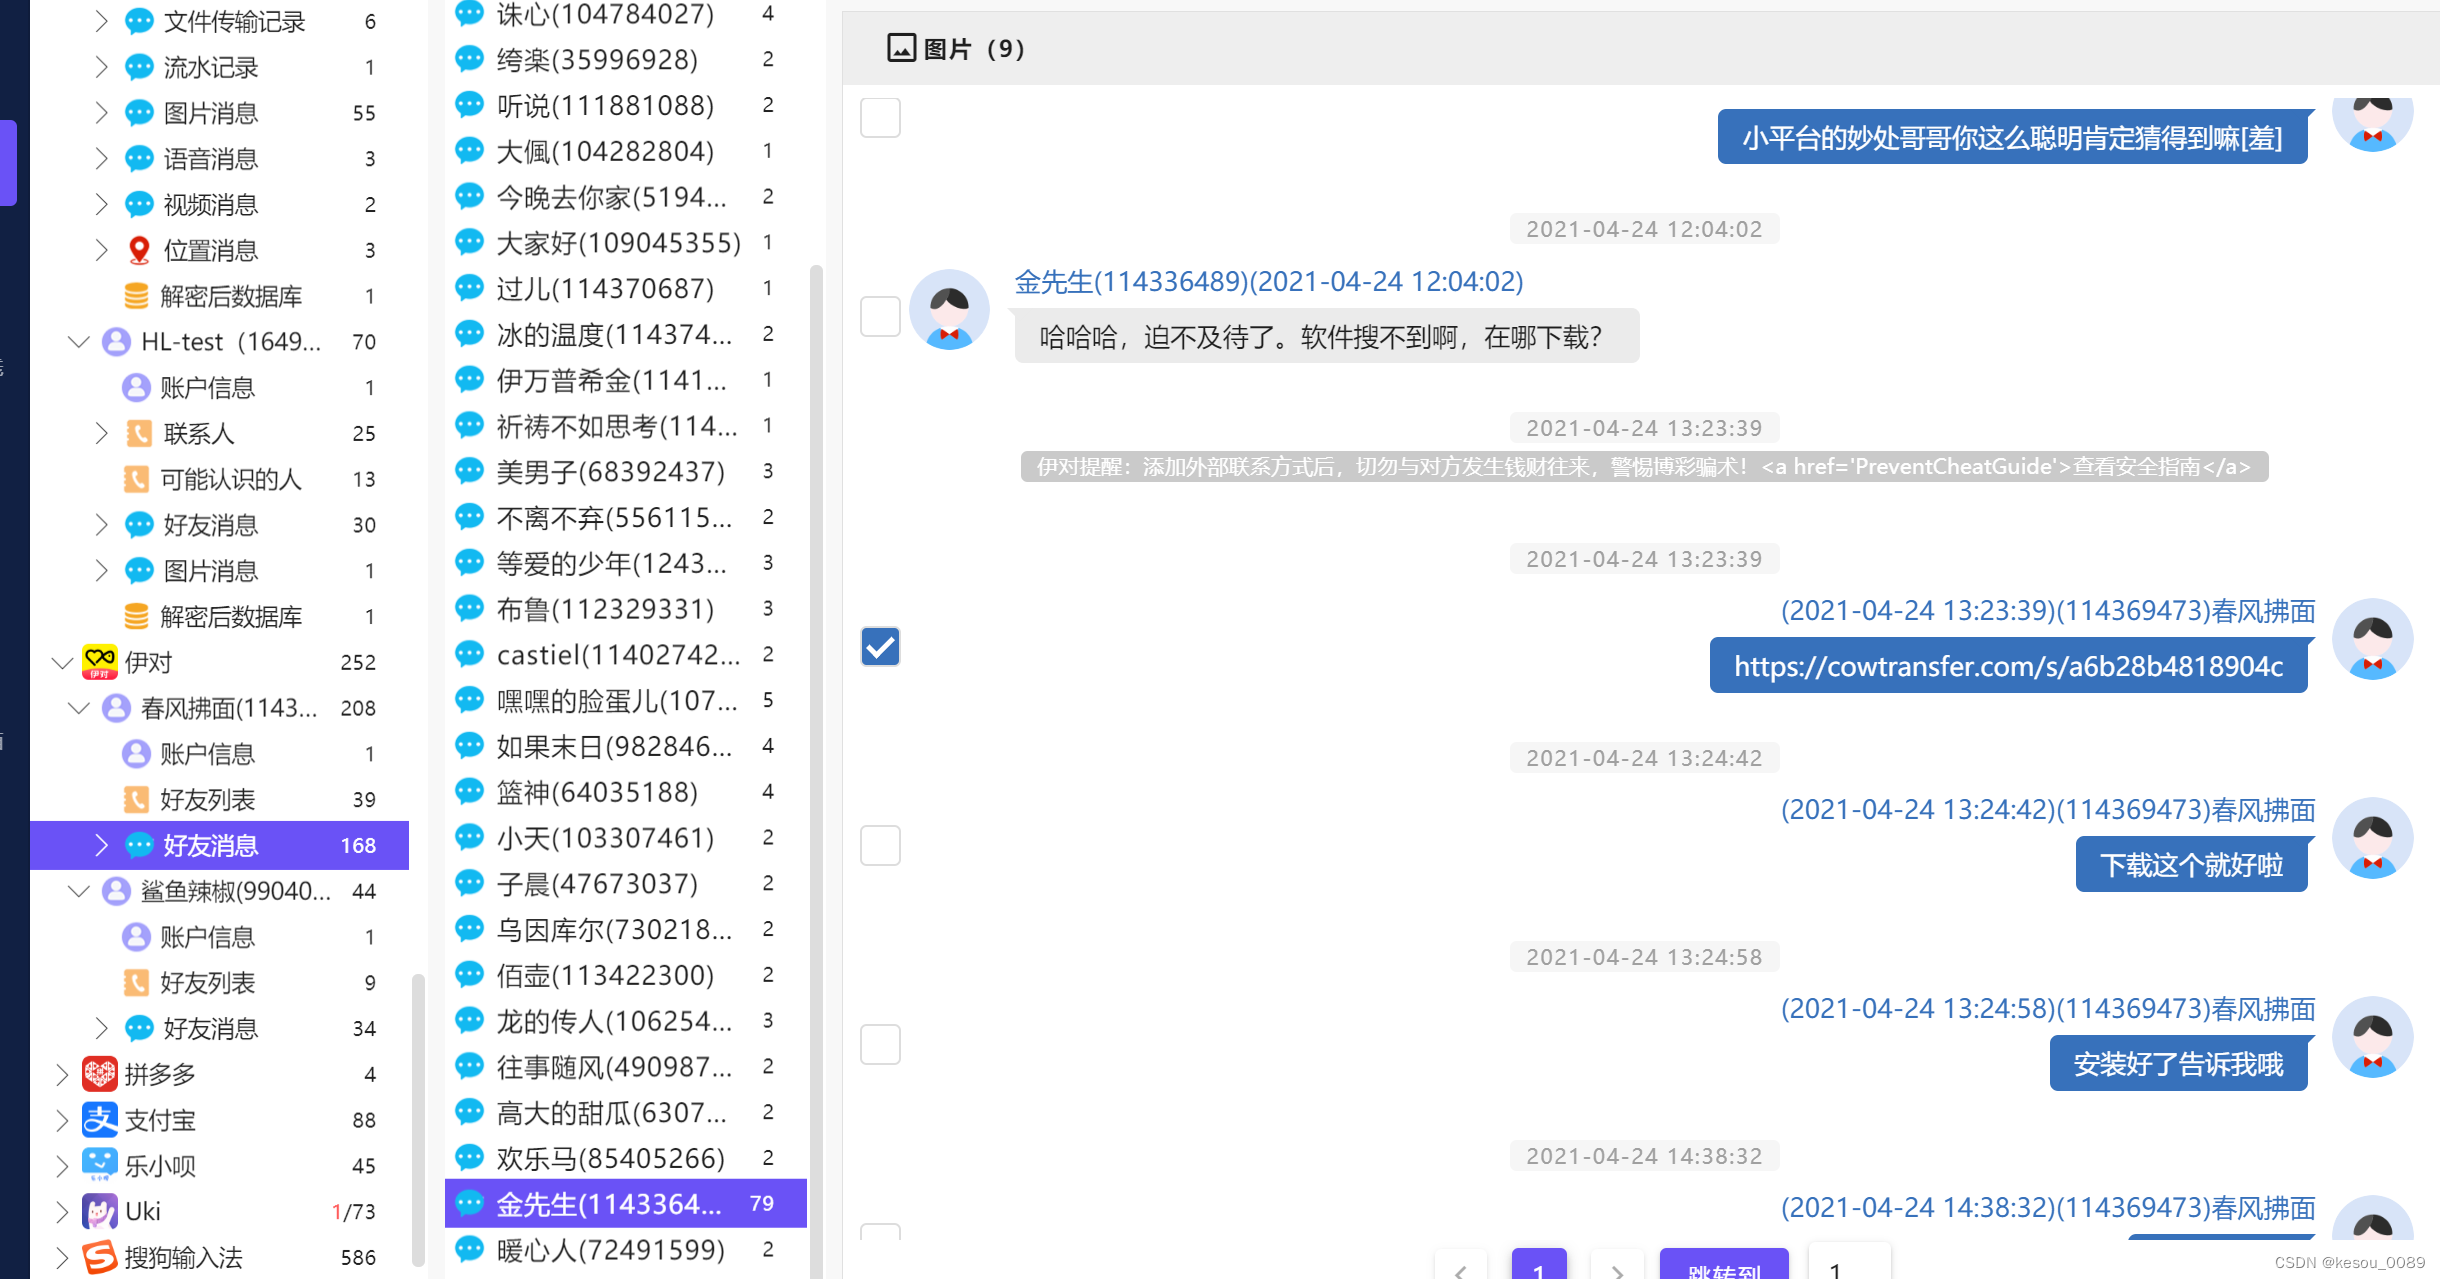Select the 好友列表 item with count 39

[208, 800]
